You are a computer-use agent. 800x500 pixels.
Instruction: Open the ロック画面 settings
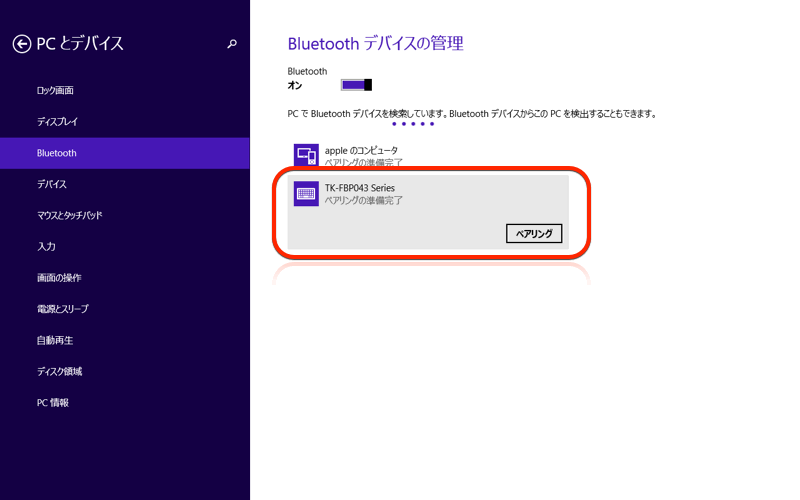click(x=55, y=91)
